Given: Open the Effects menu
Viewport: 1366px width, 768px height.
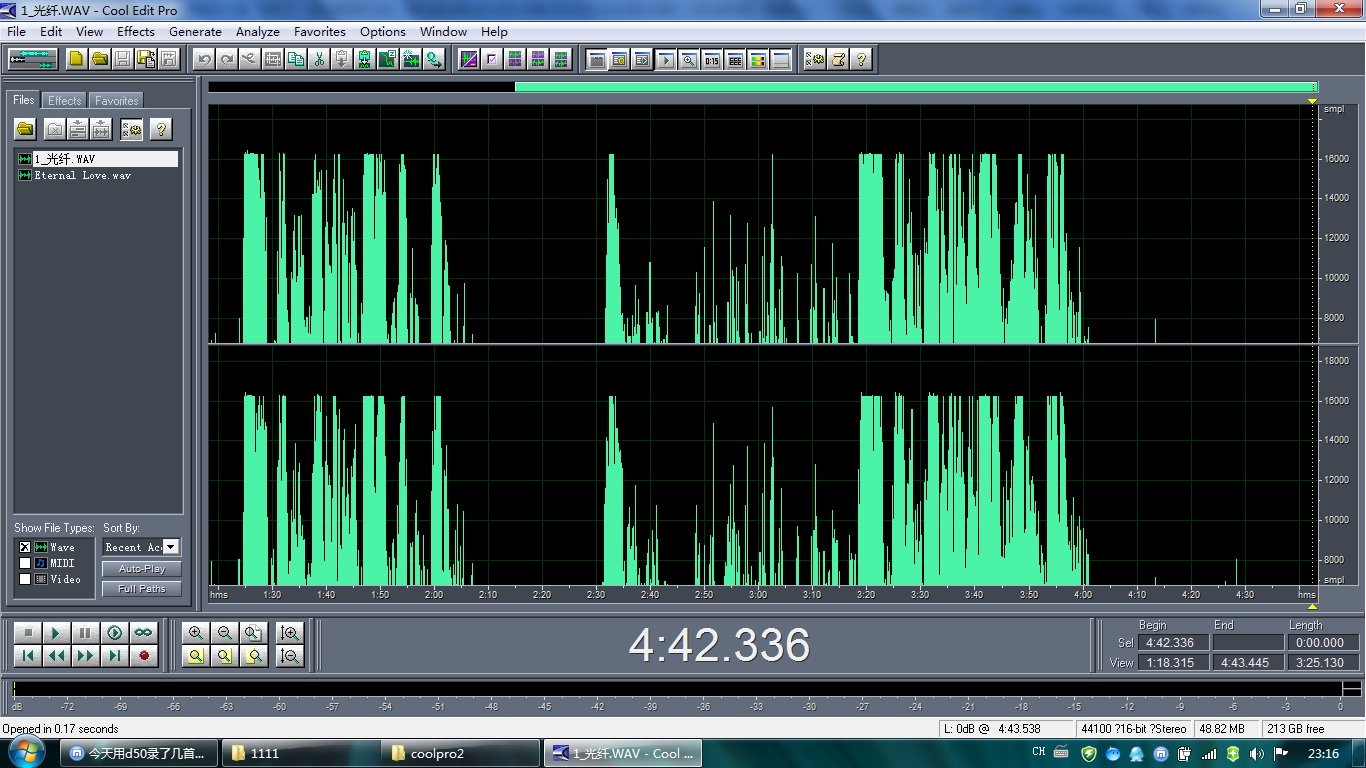Looking at the screenshot, I should click(x=135, y=32).
